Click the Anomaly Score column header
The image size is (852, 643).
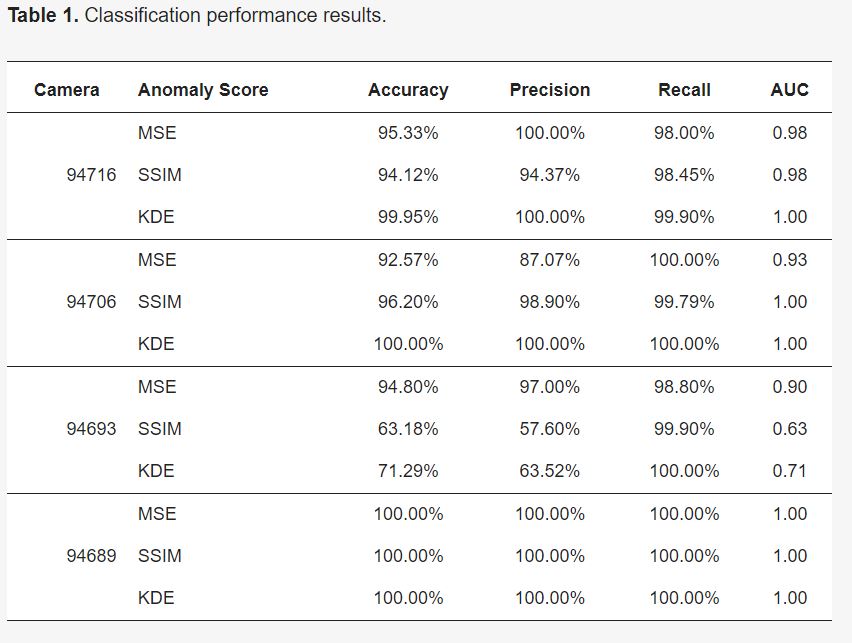click(203, 90)
